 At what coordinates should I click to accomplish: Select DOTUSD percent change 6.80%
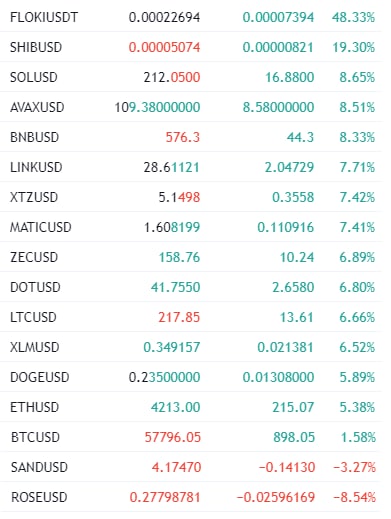pyautogui.click(x=357, y=287)
